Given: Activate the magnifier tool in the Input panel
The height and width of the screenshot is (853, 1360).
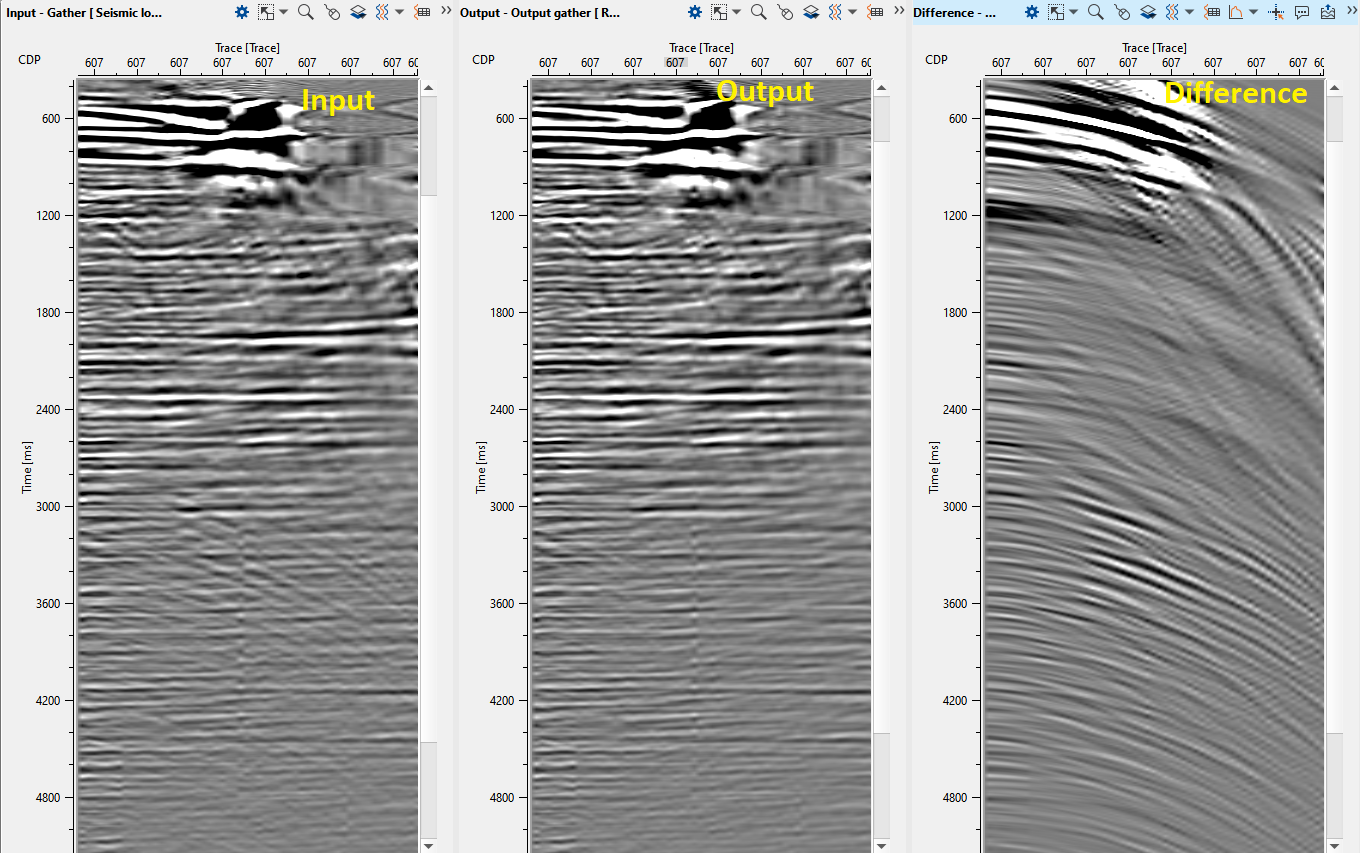Looking at the screenshot, I should (x=306, y=12).
